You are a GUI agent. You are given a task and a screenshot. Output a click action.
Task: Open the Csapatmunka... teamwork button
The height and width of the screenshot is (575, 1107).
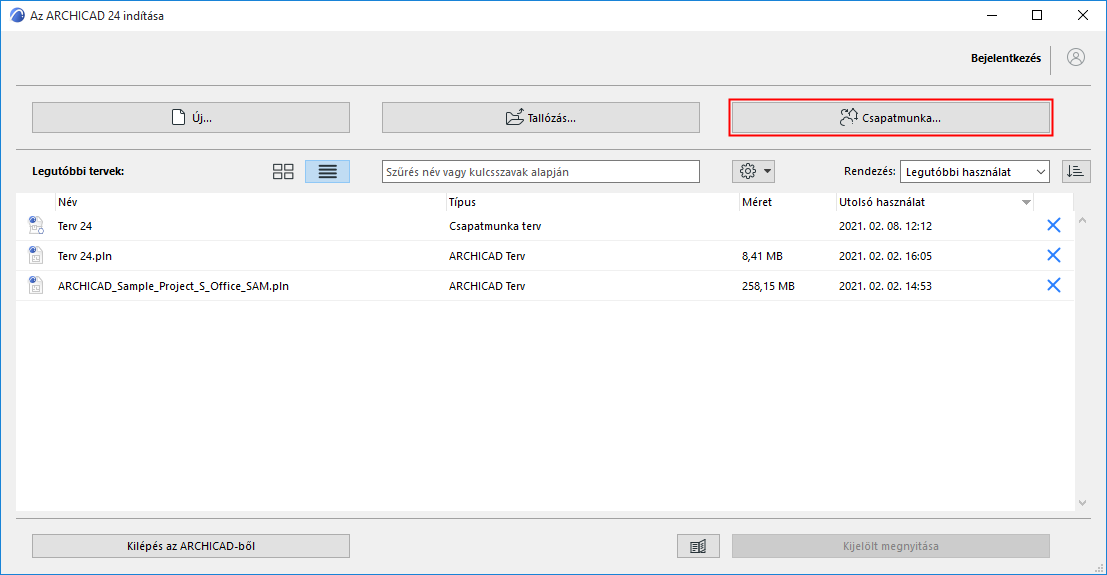tap(890, 117)
